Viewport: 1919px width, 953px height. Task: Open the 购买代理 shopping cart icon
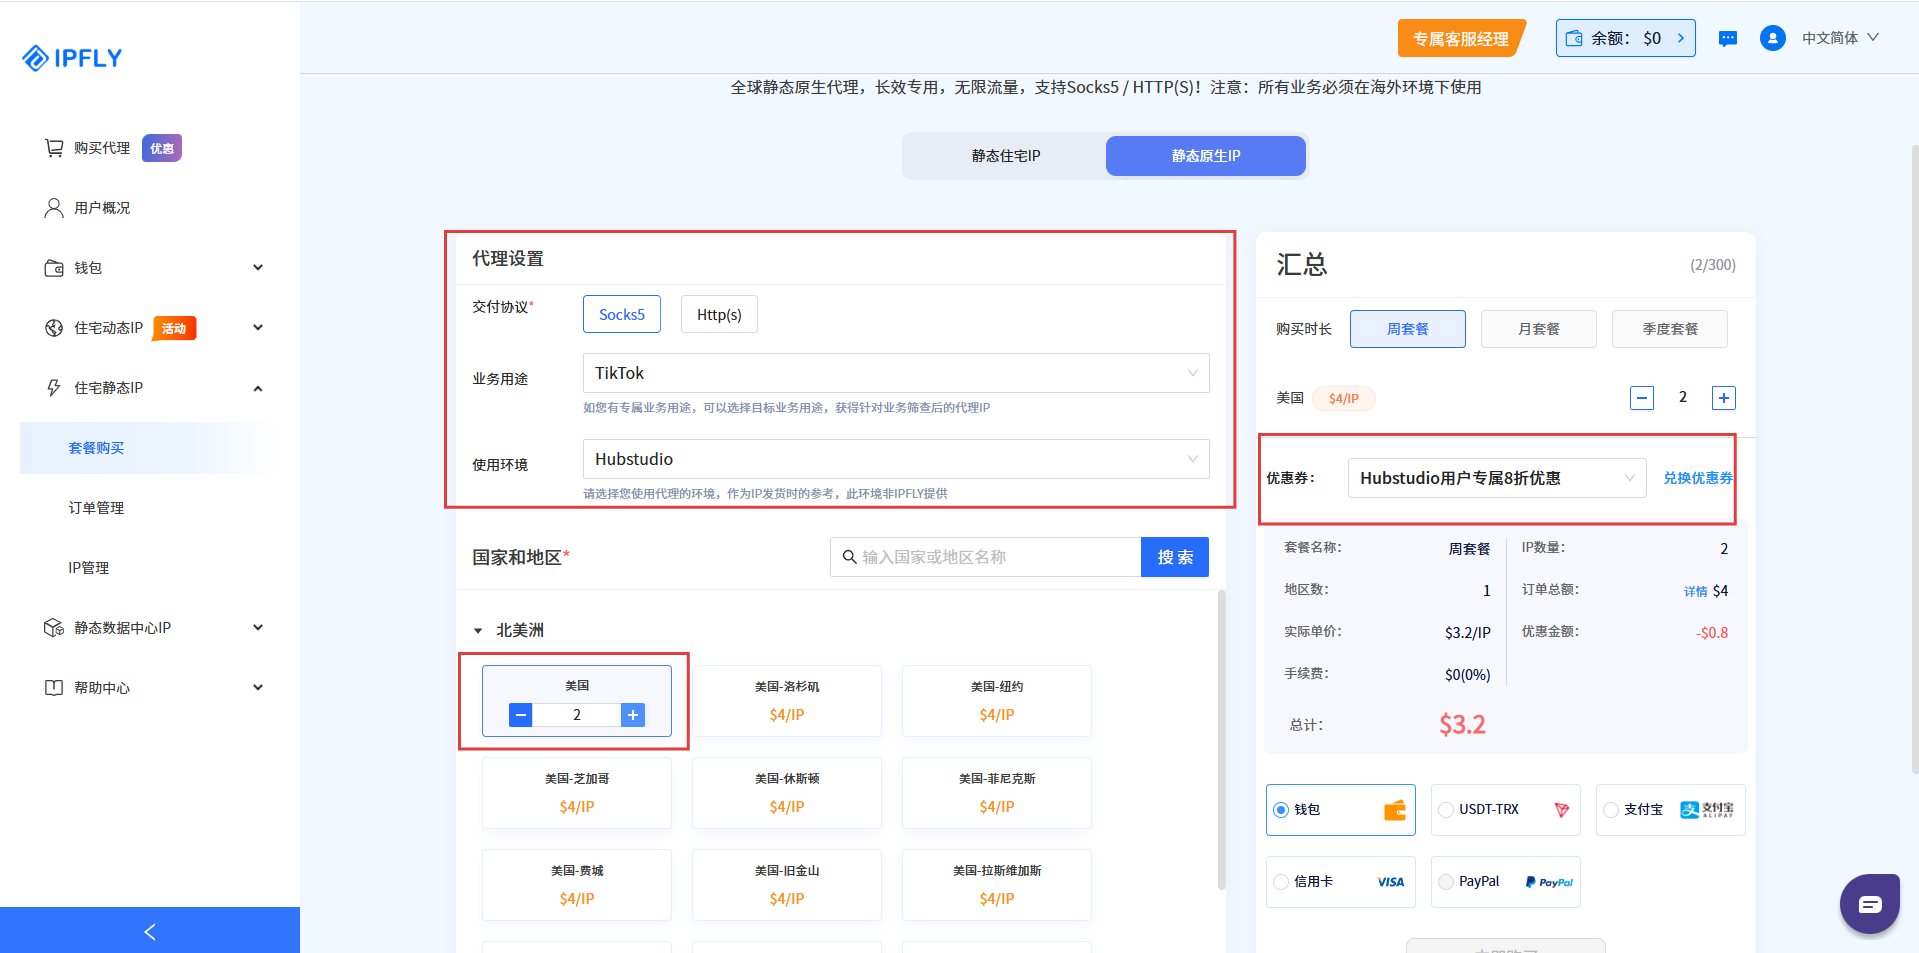54,148
